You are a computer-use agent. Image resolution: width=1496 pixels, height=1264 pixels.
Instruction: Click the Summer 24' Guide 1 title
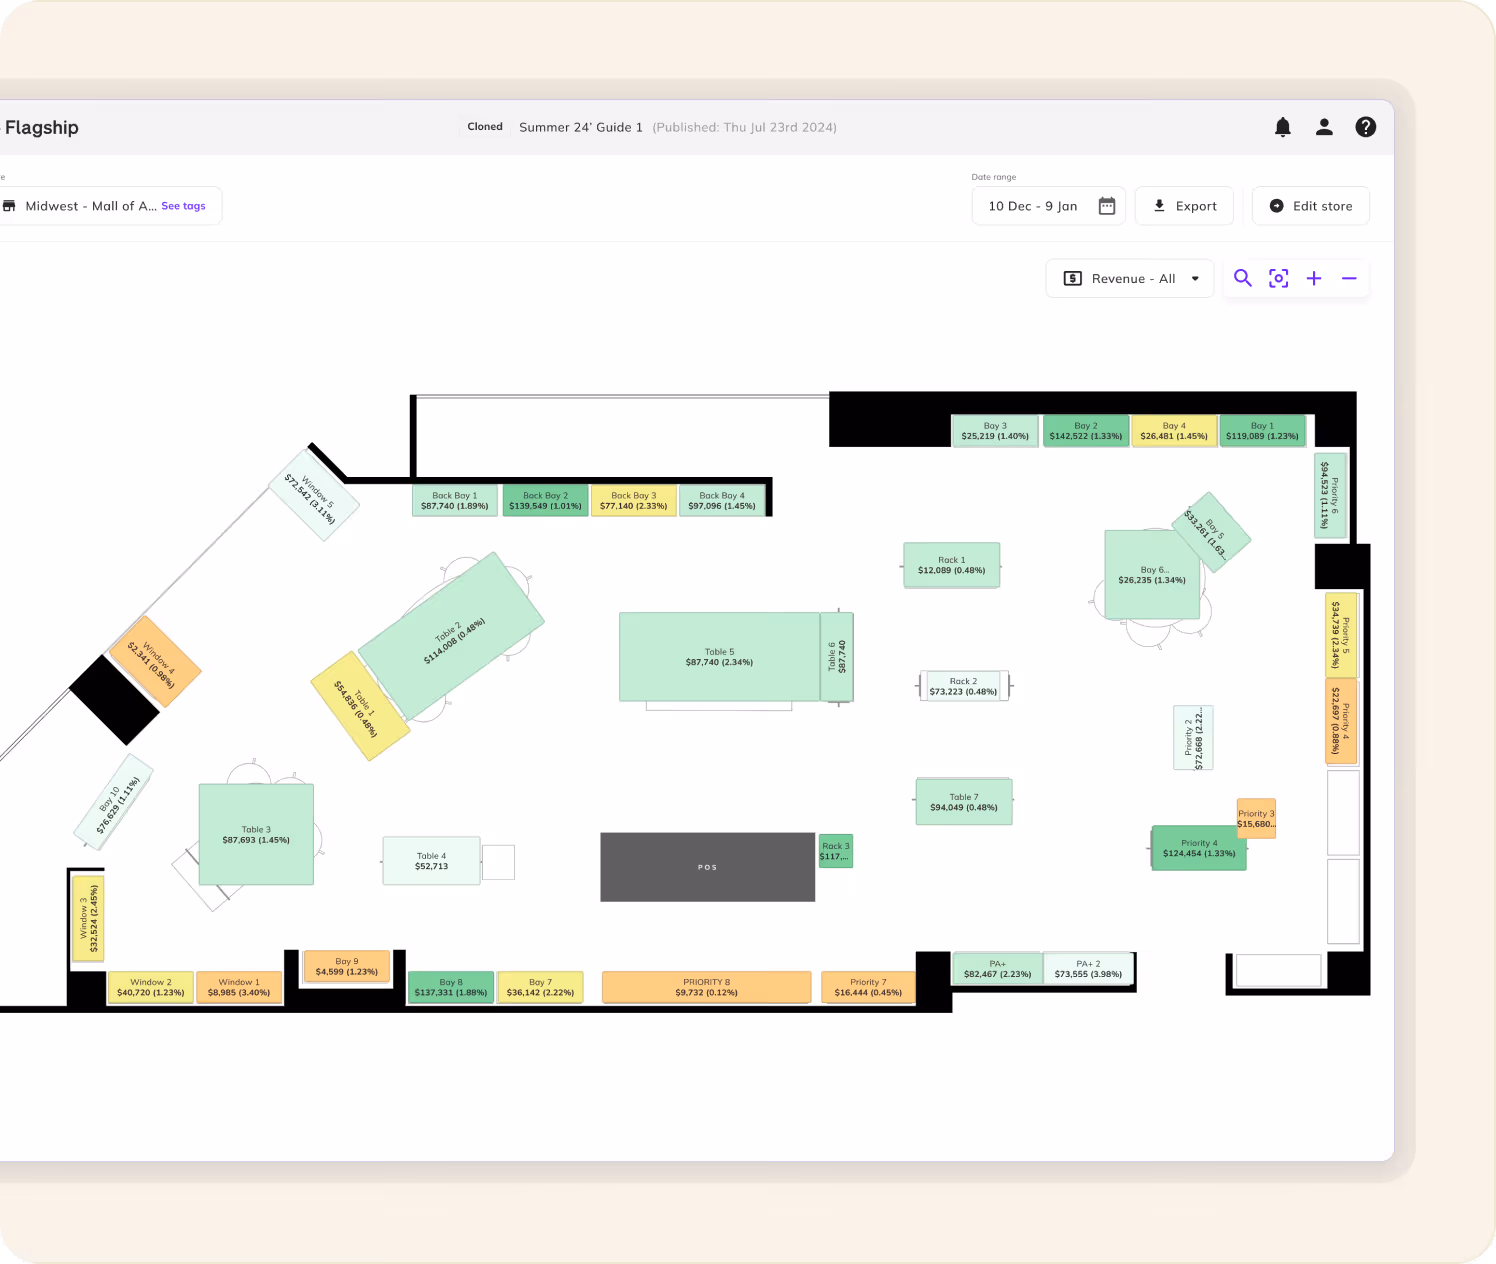tap(581, 127)
